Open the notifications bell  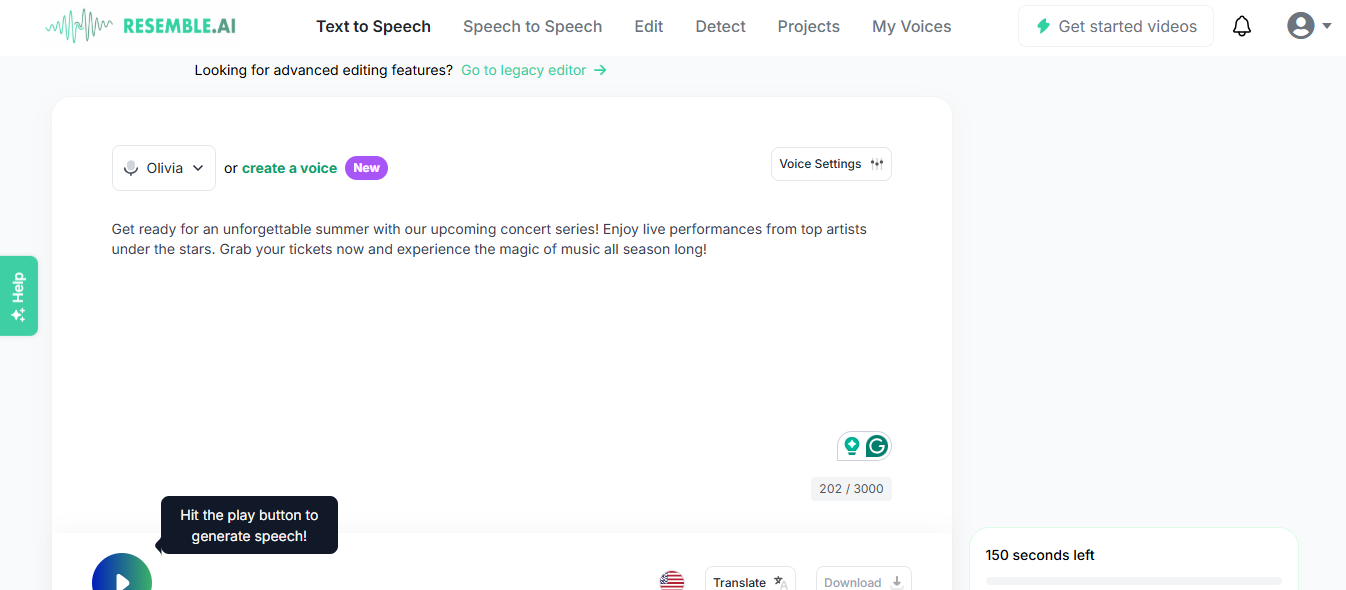coord(1242,26)
